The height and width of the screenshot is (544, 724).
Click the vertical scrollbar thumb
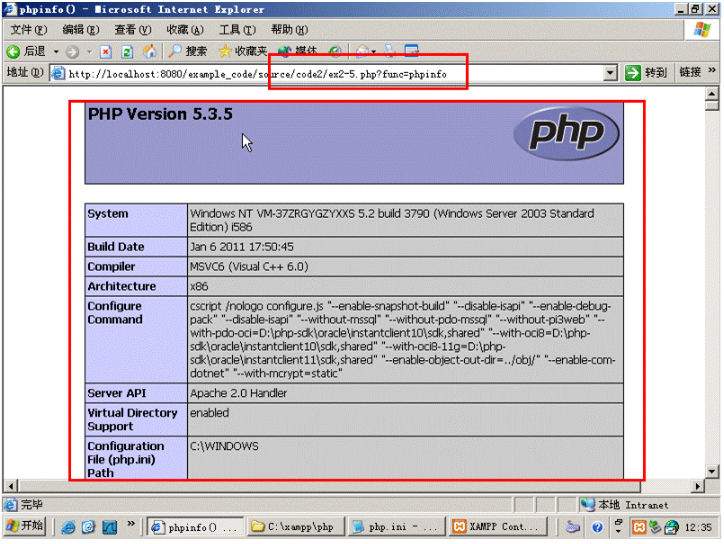[x=712, y=105]
